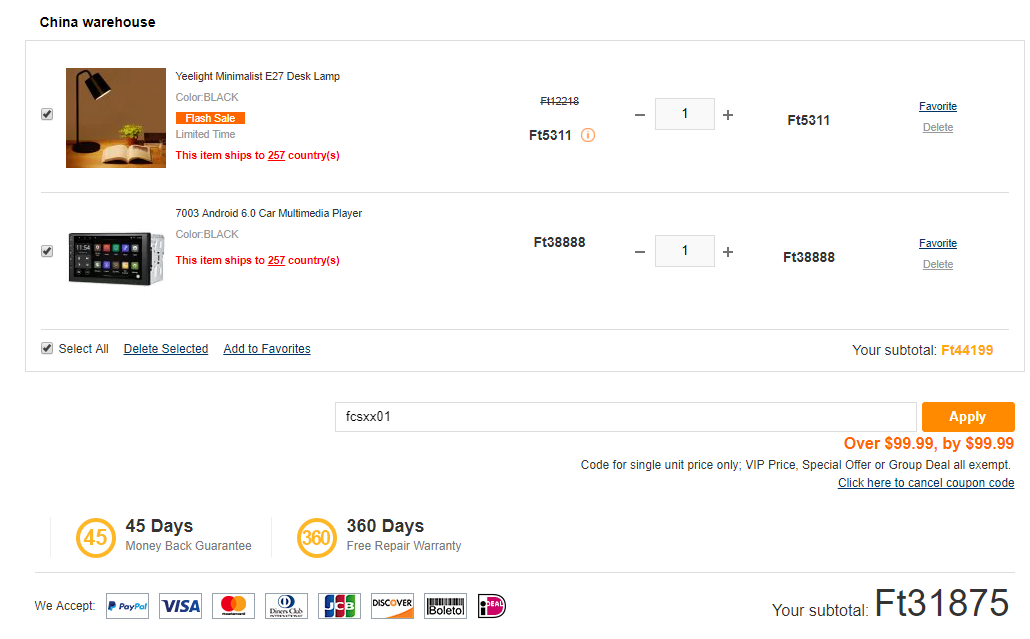Increase desk lamp quantity with plus

(x=728, y=115)
